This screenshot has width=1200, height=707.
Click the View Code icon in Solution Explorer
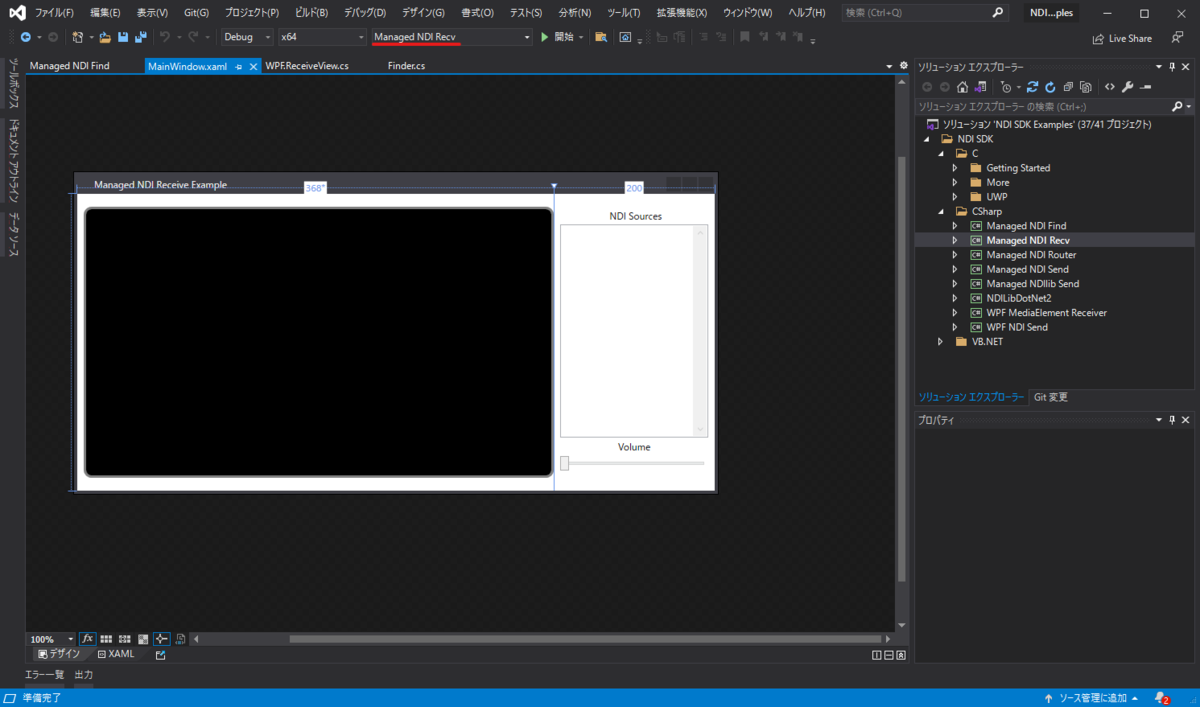click(x=1110, y=87)
